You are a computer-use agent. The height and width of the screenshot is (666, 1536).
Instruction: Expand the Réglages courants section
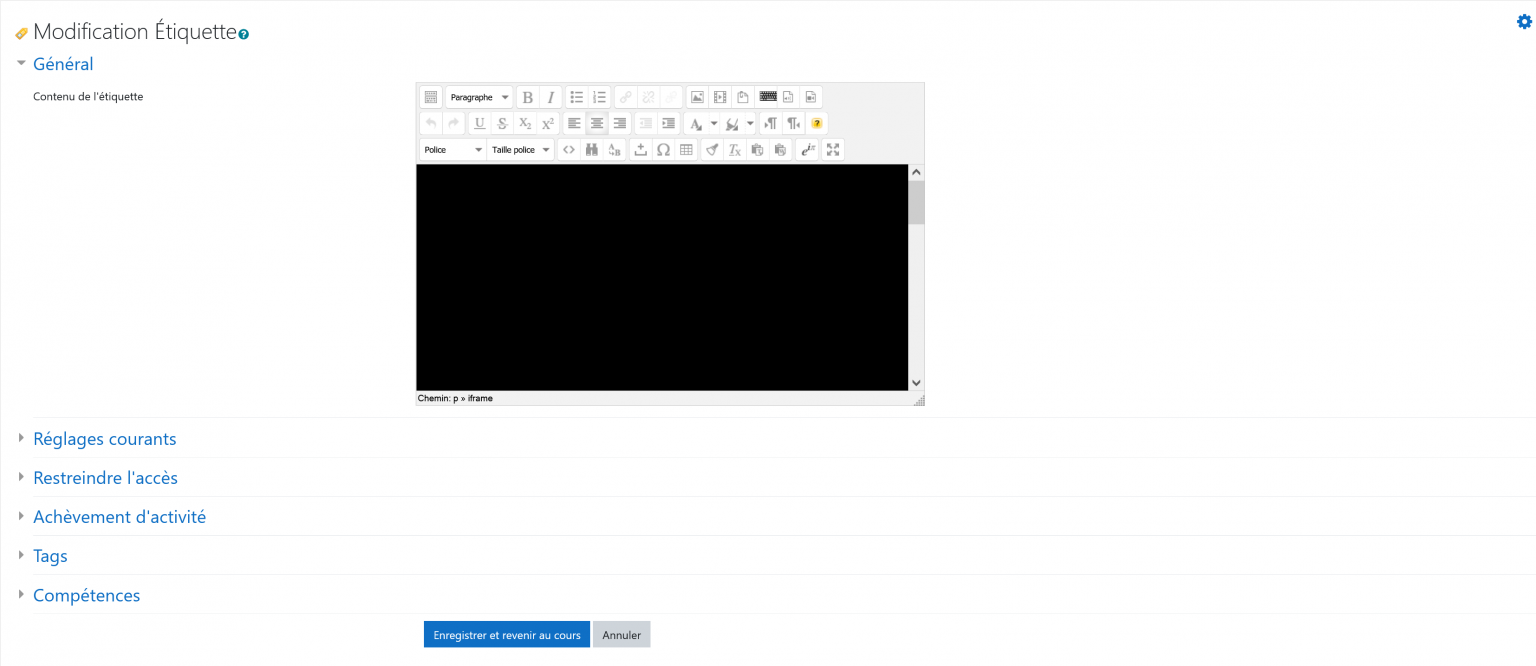(105, 439)
